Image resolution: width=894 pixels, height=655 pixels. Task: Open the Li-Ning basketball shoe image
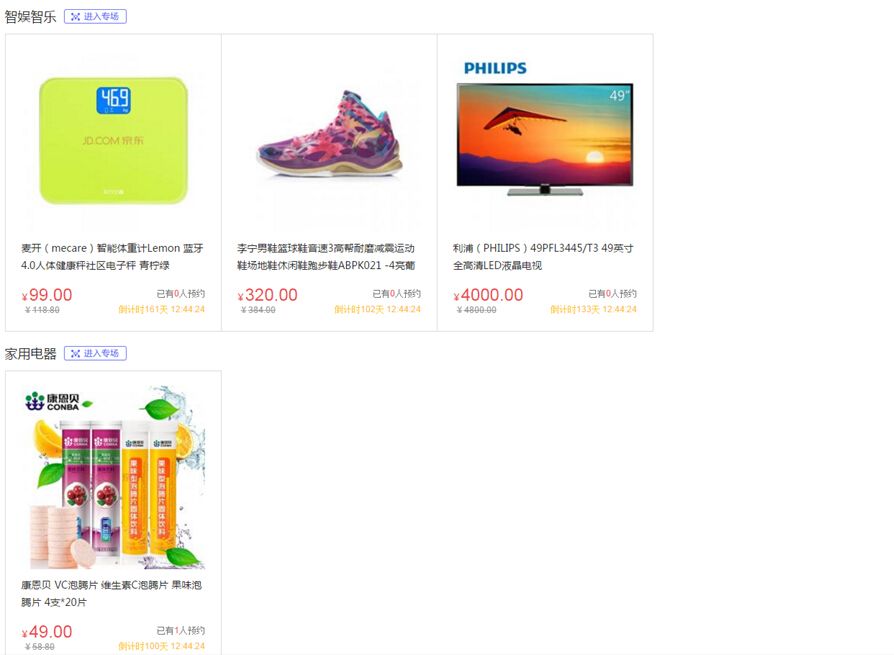[330, 135]
